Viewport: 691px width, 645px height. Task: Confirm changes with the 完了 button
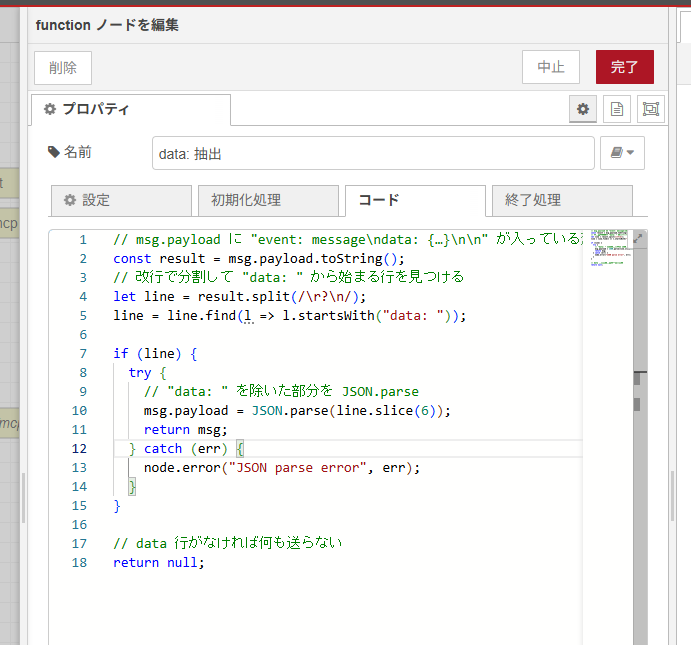[x=624, y=67]
